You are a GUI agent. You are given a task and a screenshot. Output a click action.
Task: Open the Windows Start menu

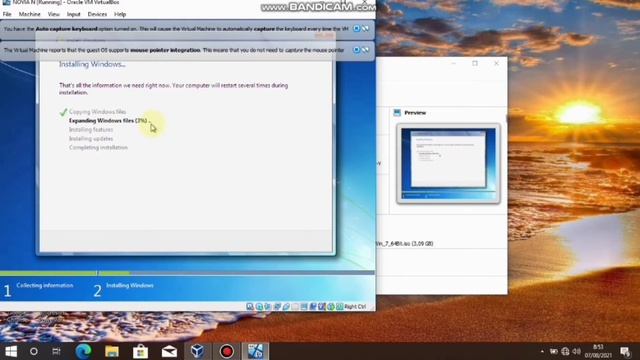click(x=11, y=351)
